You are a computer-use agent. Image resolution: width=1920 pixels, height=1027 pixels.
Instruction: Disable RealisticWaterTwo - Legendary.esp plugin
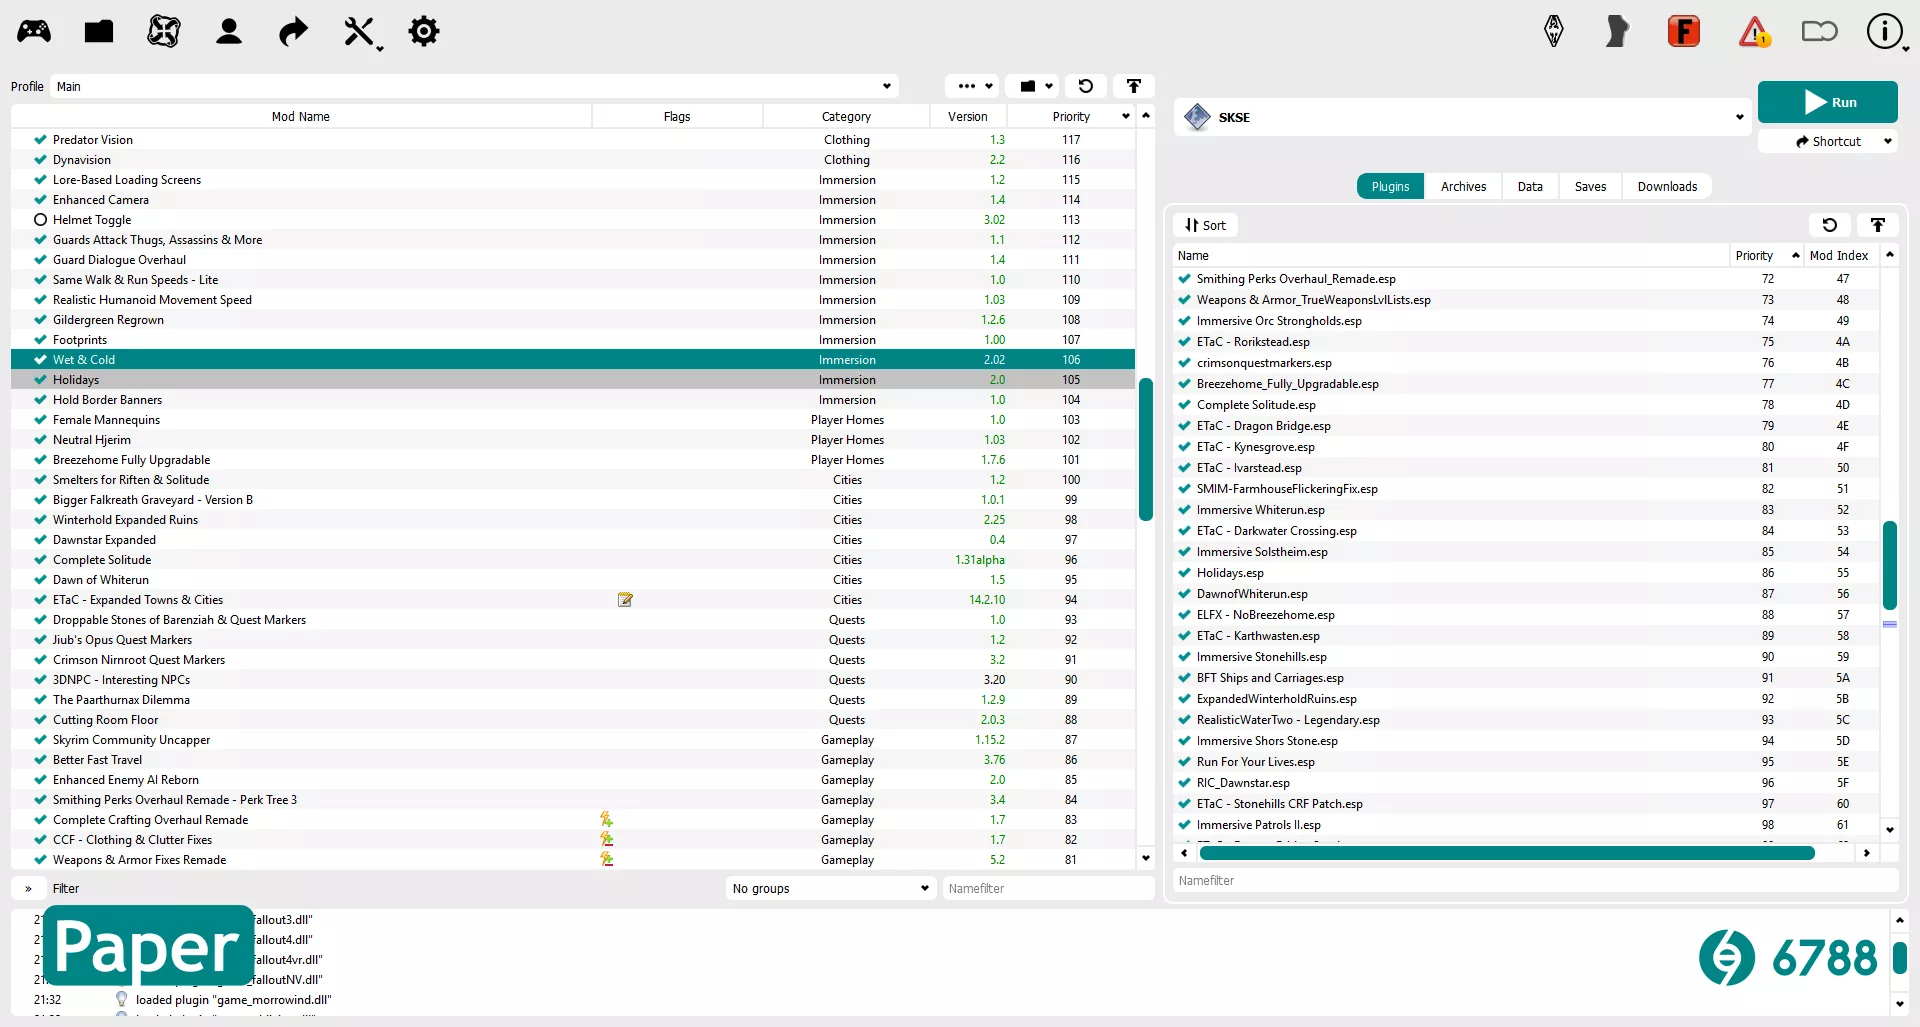coord(1185,720)
